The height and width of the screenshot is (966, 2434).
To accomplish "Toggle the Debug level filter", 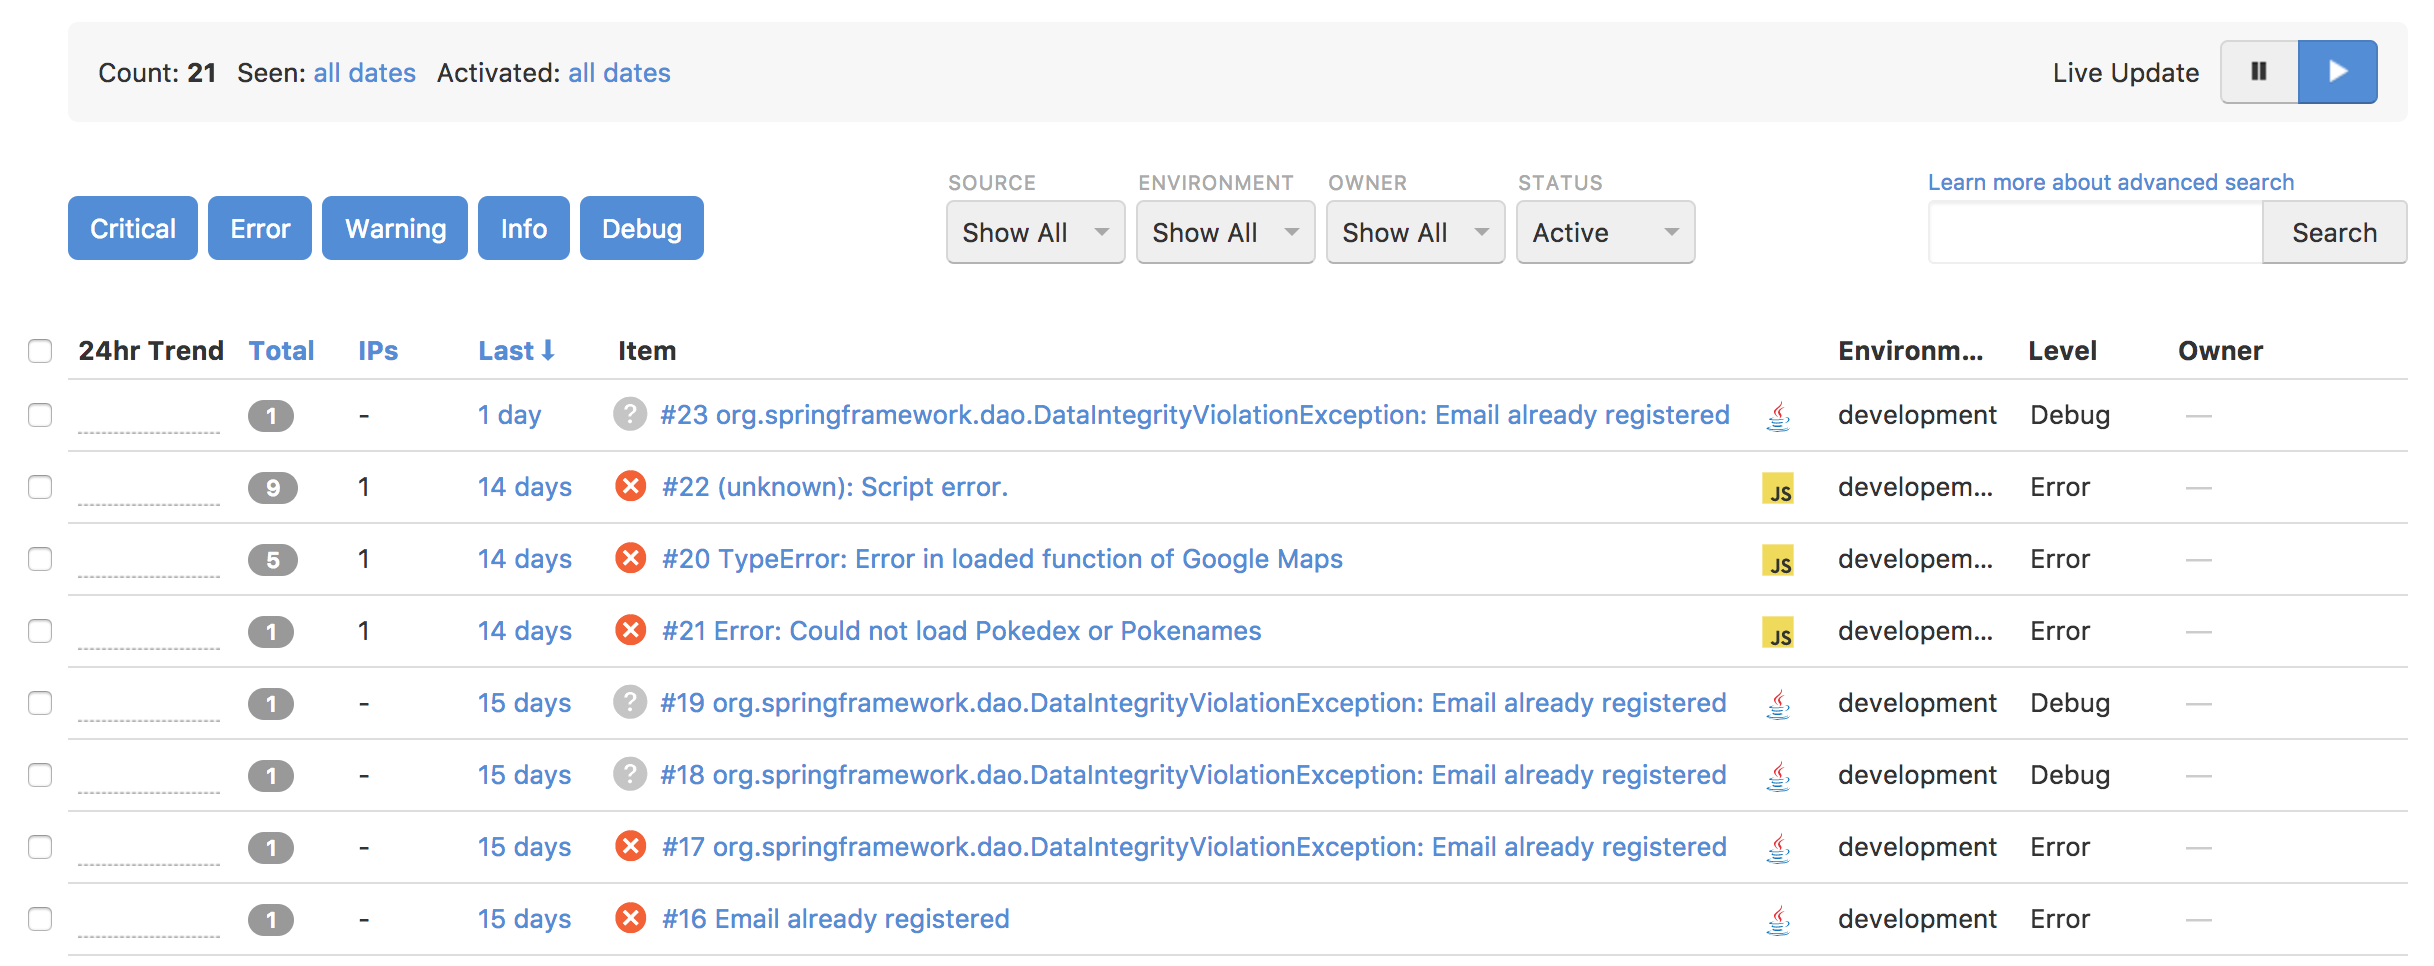I will (x=642, y=228).
